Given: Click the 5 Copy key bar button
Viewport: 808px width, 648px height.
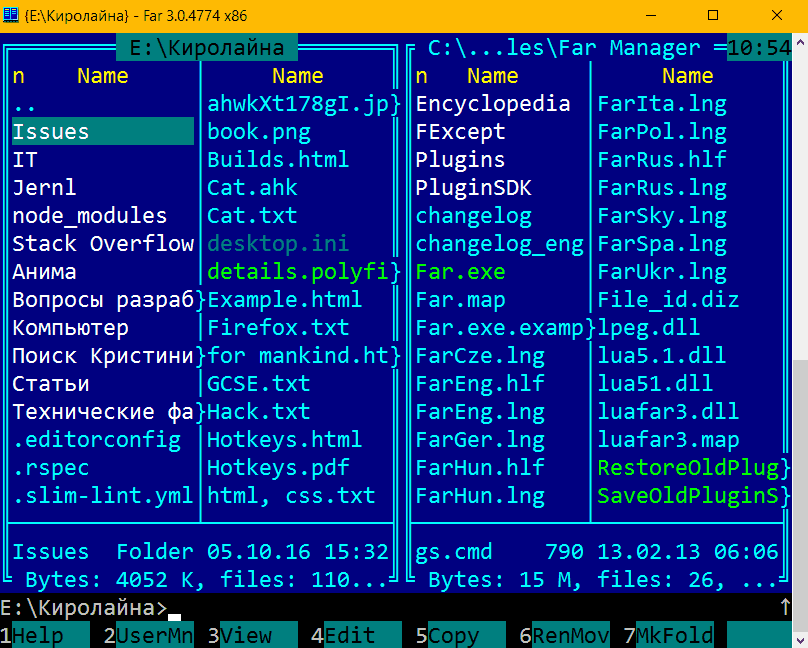Looking at the screenshot, I should pos(461,635).
